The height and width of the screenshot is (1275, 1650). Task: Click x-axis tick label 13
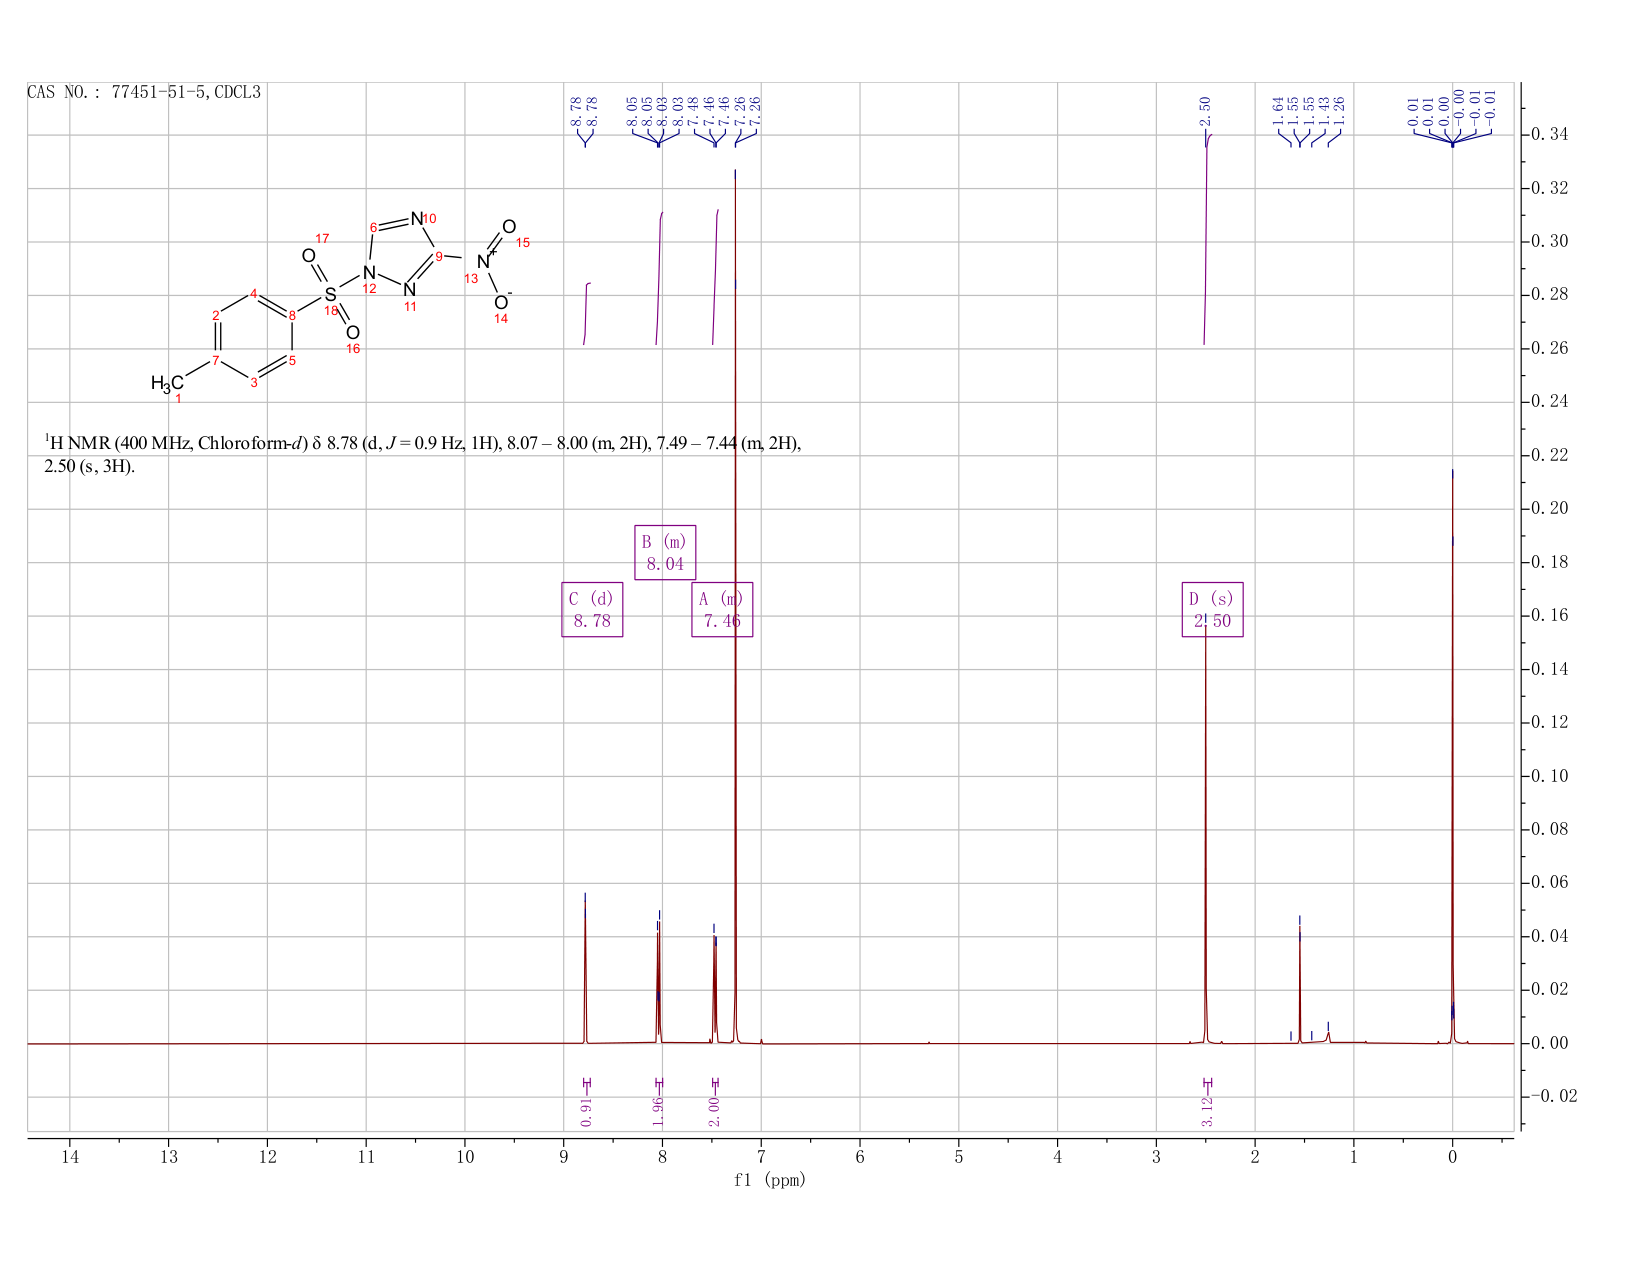pyautogui.click(x=168, y=1157)
